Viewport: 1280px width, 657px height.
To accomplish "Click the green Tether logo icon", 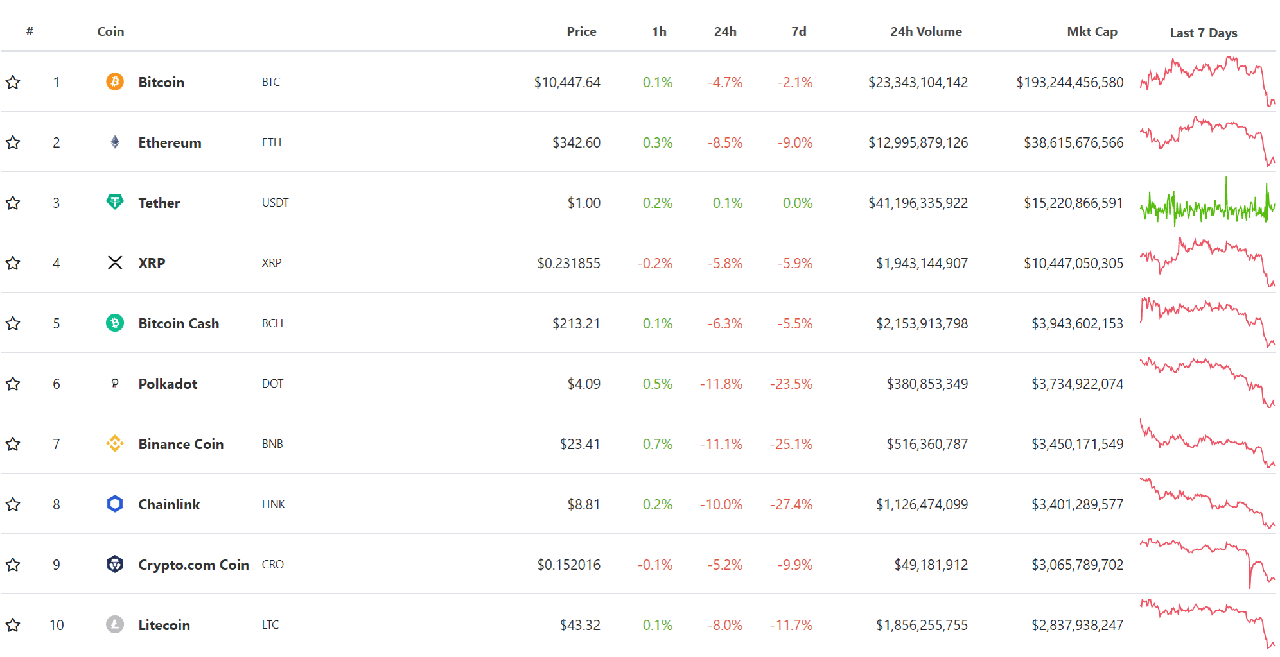I will tap(115, 202).
